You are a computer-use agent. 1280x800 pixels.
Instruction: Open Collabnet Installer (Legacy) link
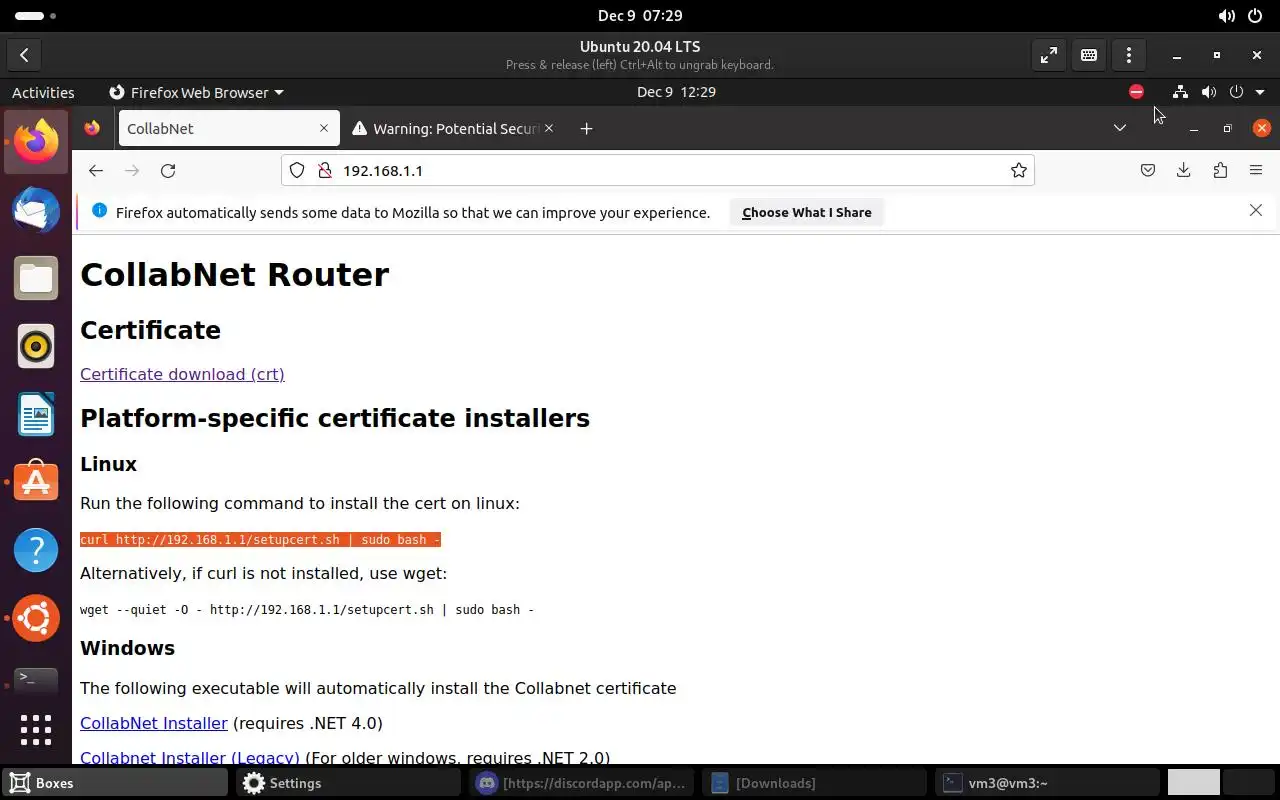point(190,757)
